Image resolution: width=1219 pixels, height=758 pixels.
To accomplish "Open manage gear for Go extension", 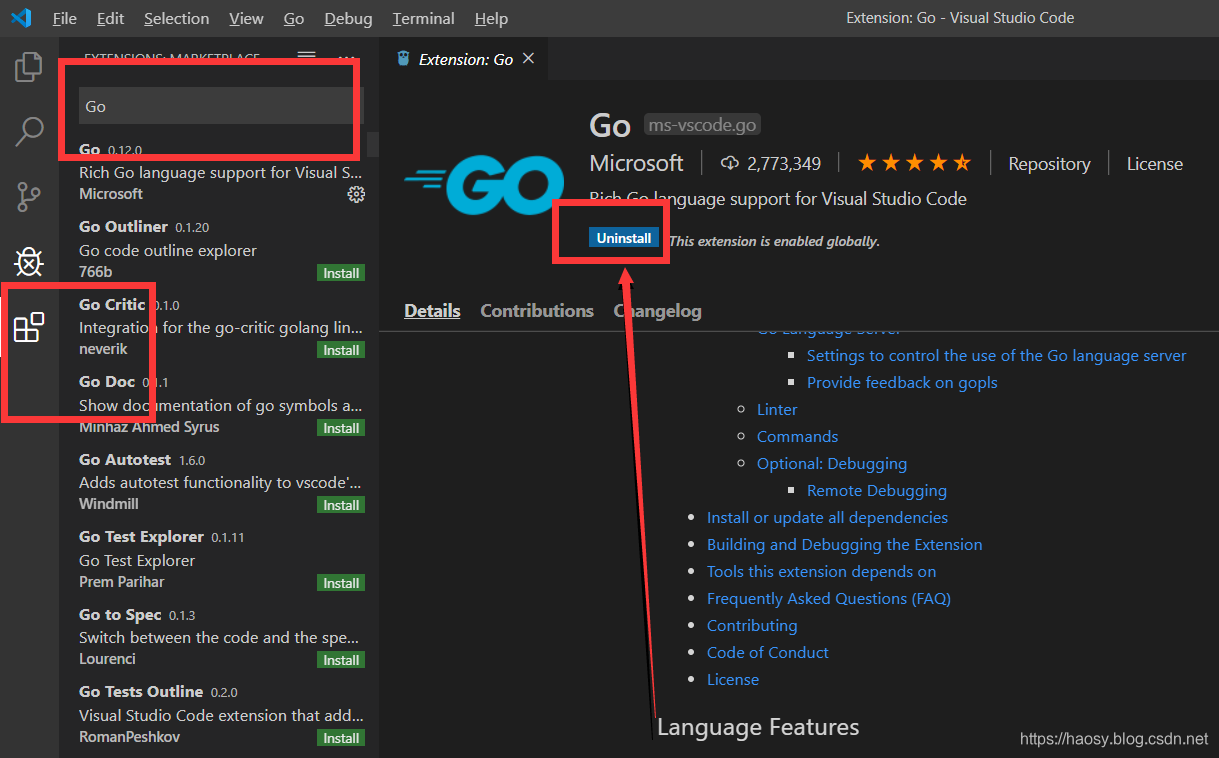I will click(356, 194).
